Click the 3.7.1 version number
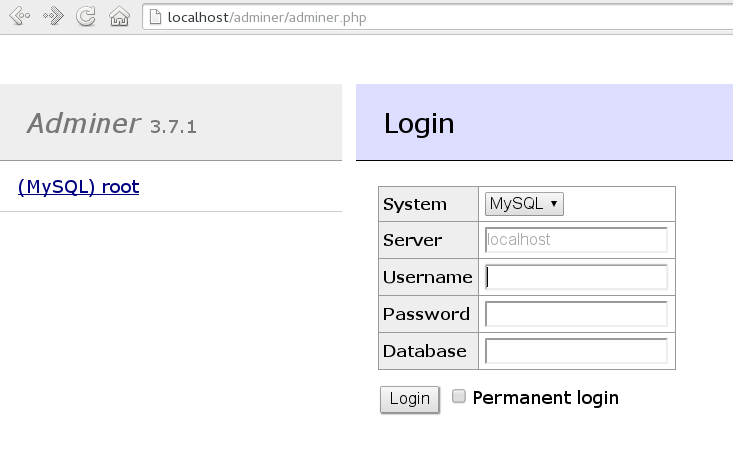Image resolution: width=733 pixels, height=456 pixels. (x=173, y=127)
